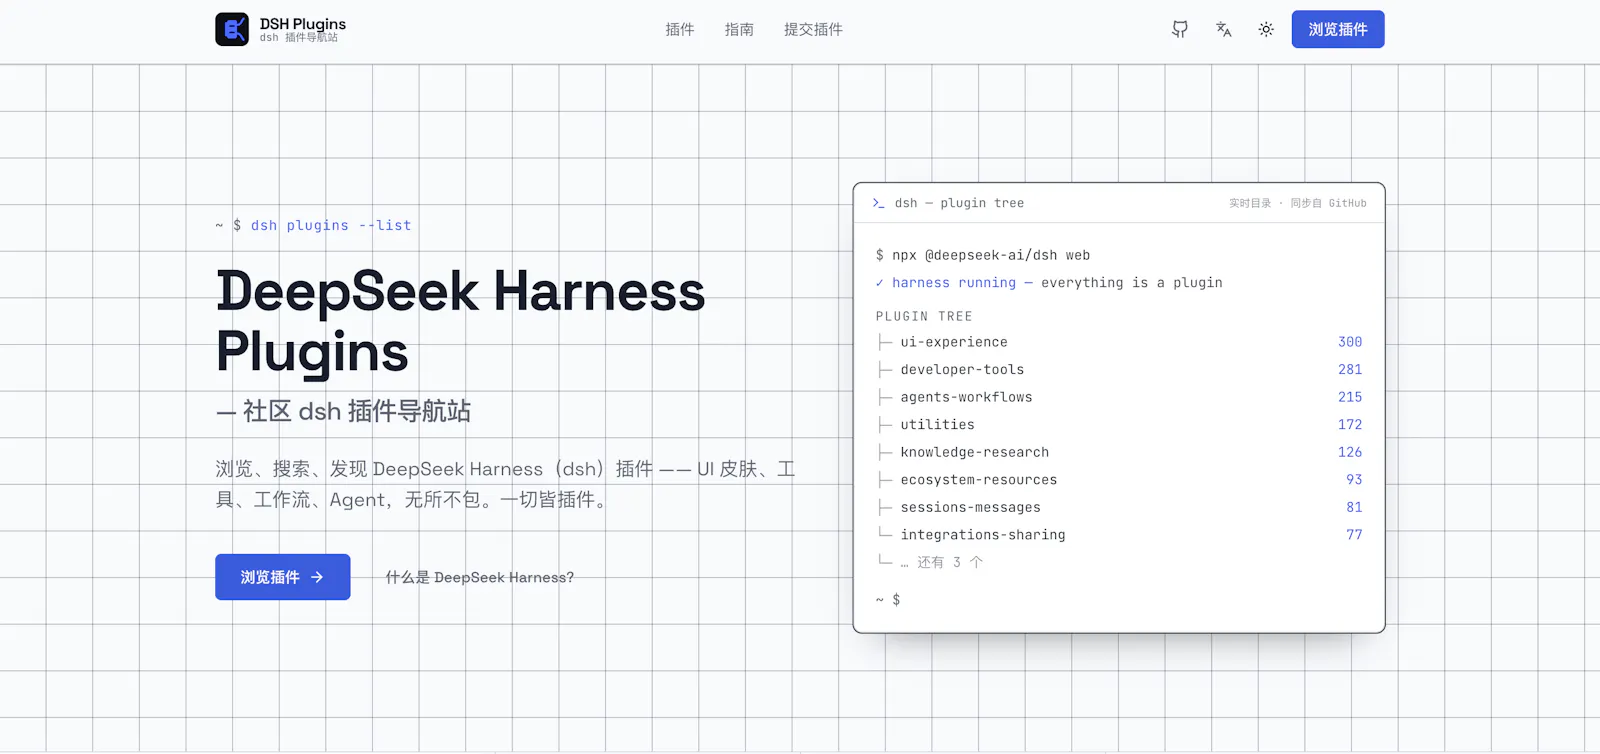Viewport: 1600px width, 754px height.
Task: Click the count 81 for sessions-messages
Action: click(x=1354, y=507)
